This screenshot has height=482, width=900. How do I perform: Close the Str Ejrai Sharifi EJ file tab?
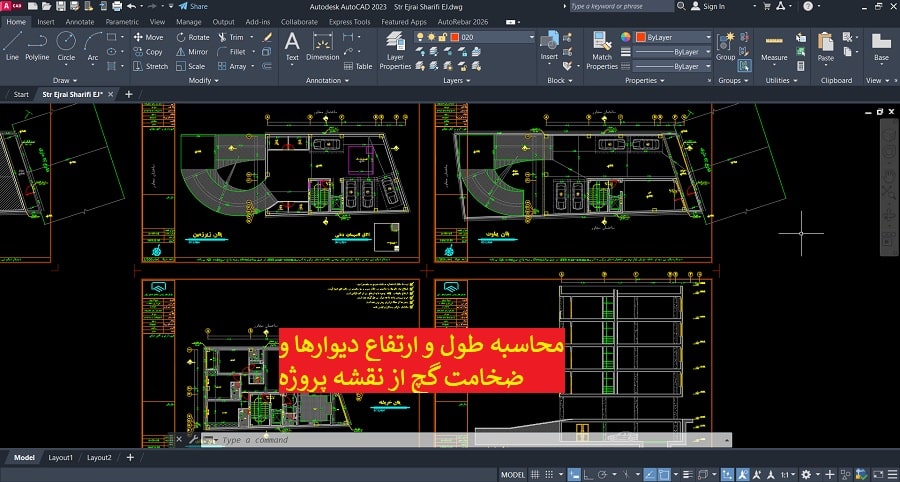[x=111, y=94]
